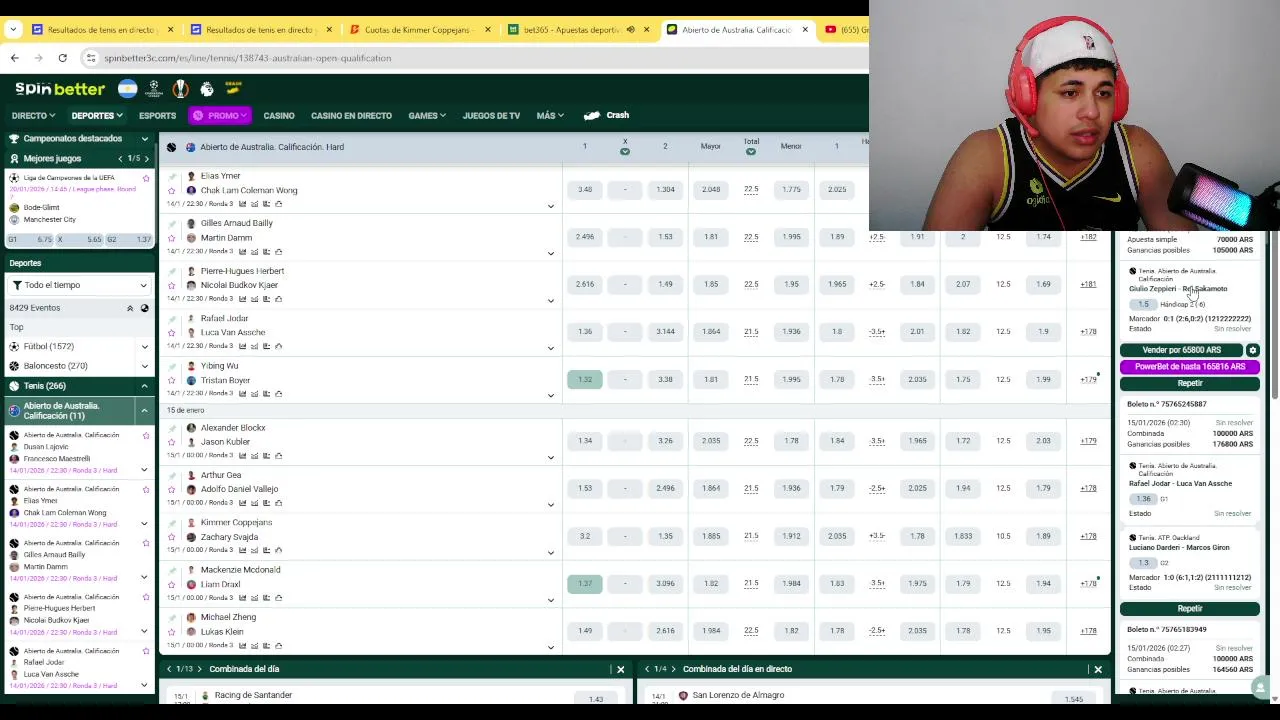Viewport: 1280px width, 720px height.
Task: Open the Premier League lion icon
Action: pyautogui.click(x=207, y=89)
